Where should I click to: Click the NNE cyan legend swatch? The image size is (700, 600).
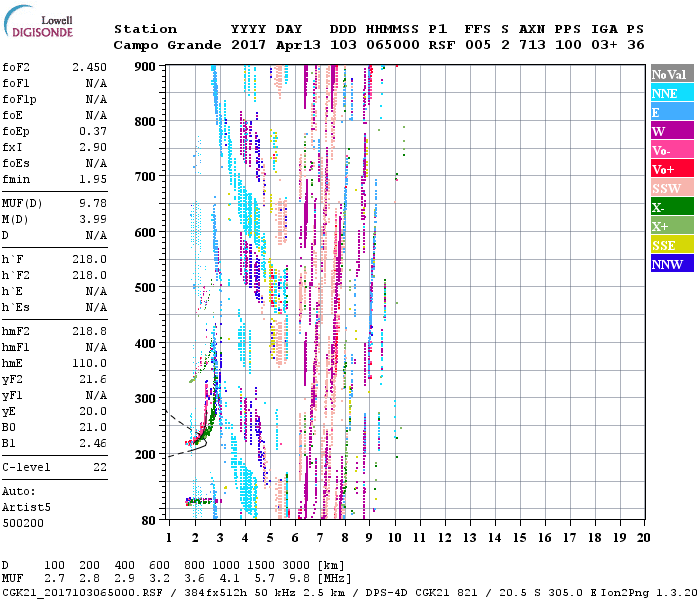[x=671, y=93]
